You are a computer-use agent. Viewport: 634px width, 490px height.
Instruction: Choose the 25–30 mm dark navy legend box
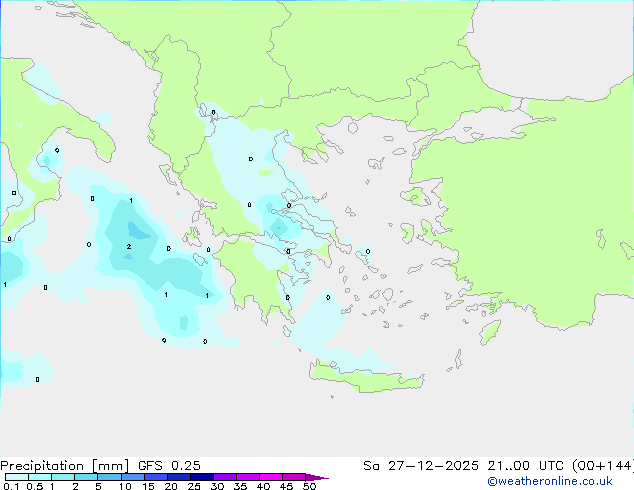202,477
